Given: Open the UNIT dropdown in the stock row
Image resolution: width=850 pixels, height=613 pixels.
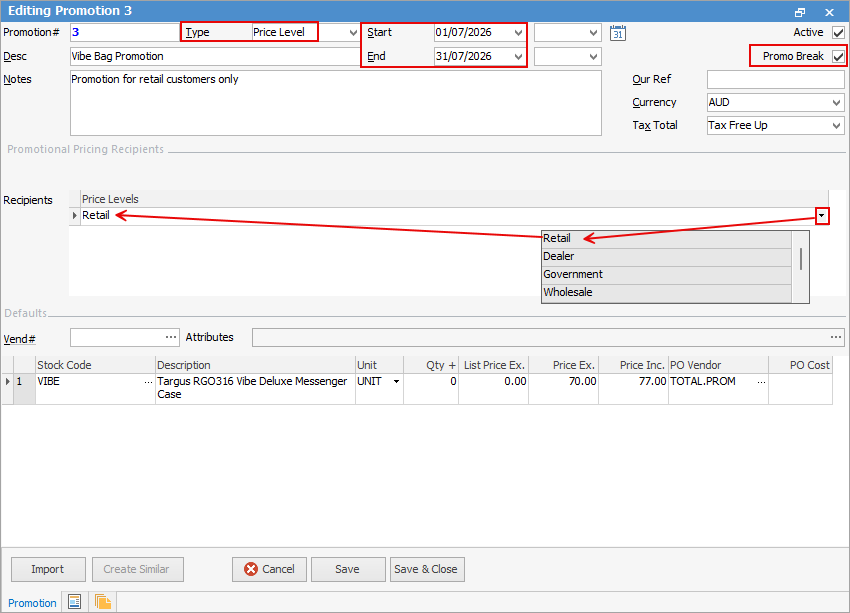Looking at the screenshot, I should pos(396,382).
